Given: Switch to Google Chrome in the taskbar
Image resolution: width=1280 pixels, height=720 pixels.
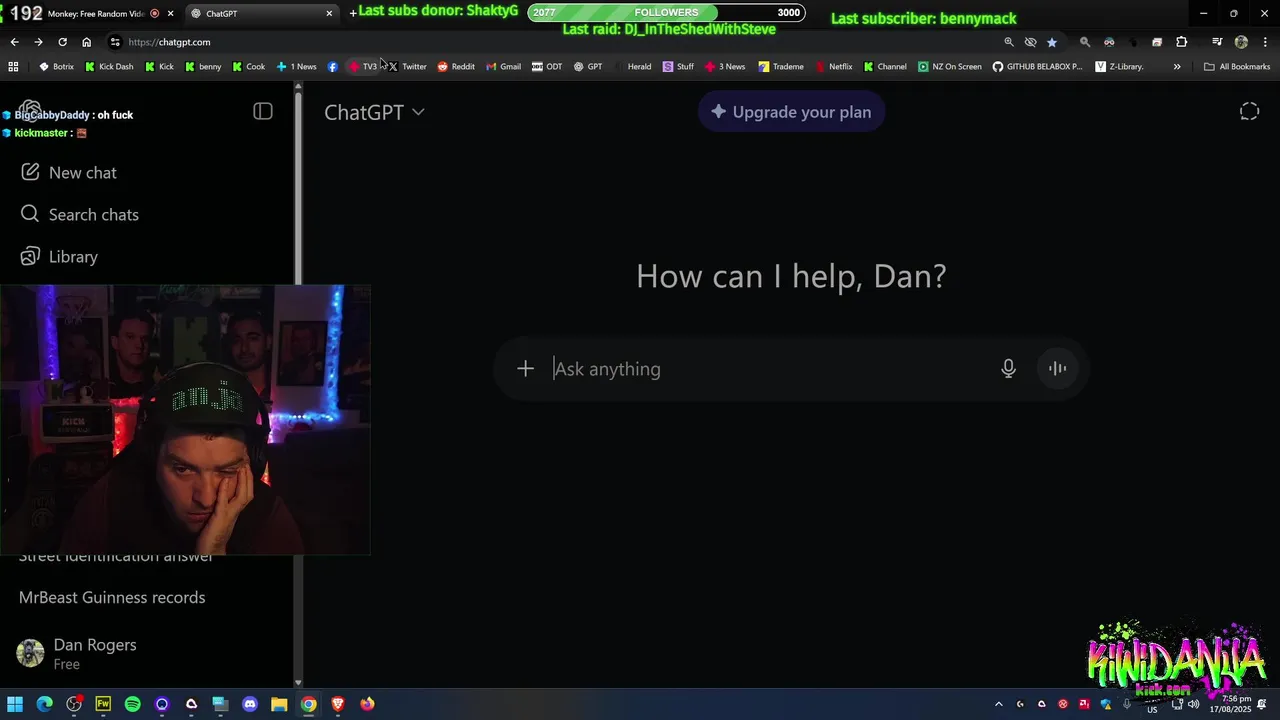Looking at the screenshot, I should tap(309, 704).
